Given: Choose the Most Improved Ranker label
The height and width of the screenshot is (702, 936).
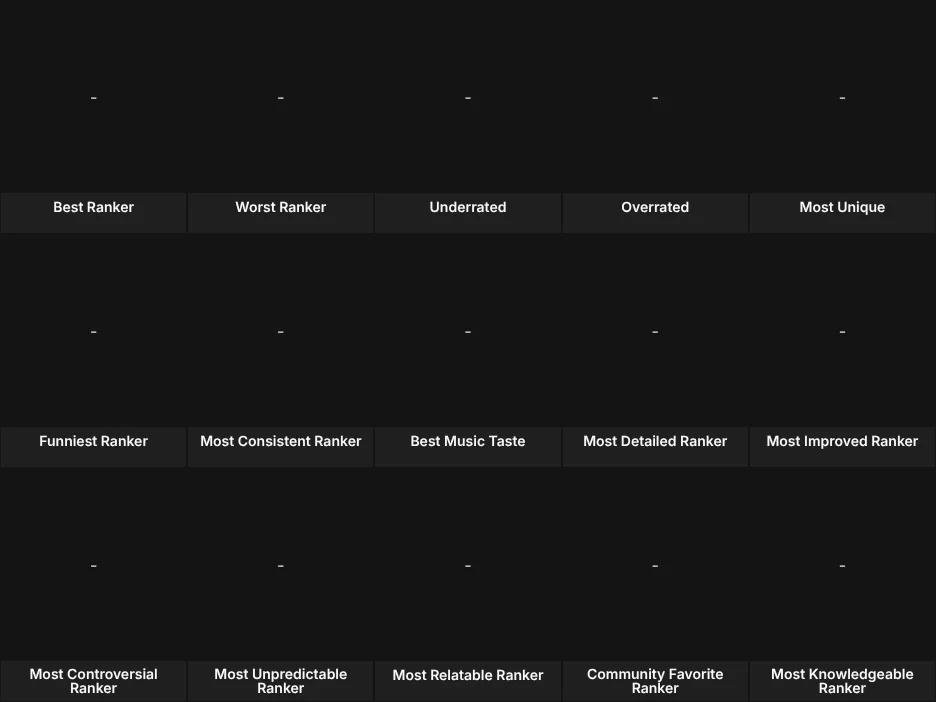Looking at the screenshot, I should (842, 441).
